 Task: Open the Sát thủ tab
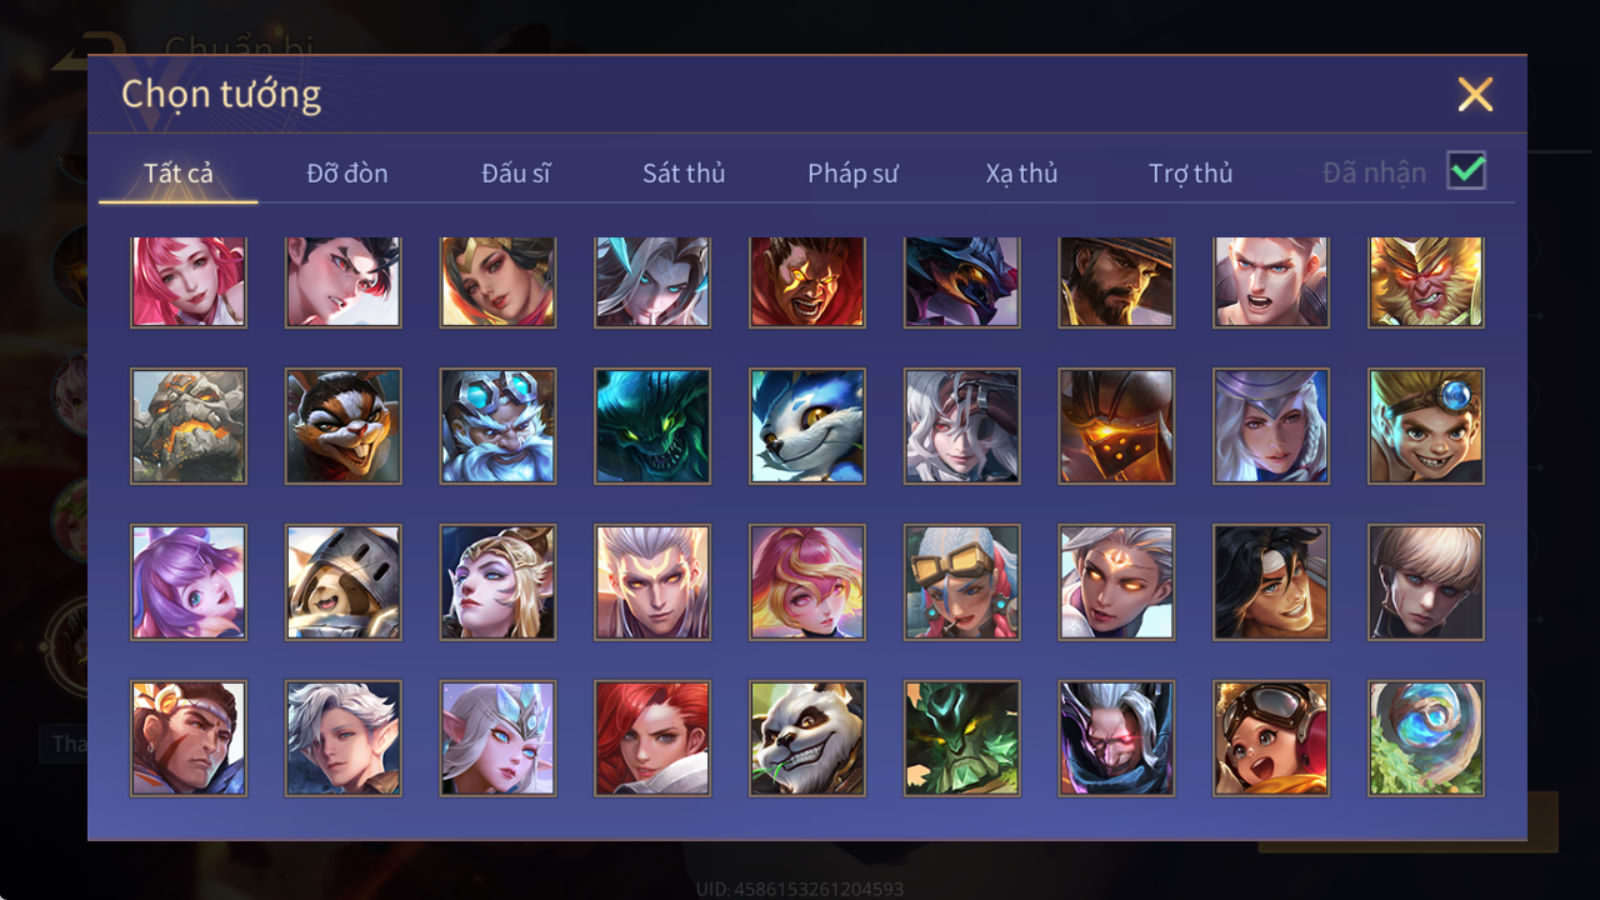tap(684, 173)
